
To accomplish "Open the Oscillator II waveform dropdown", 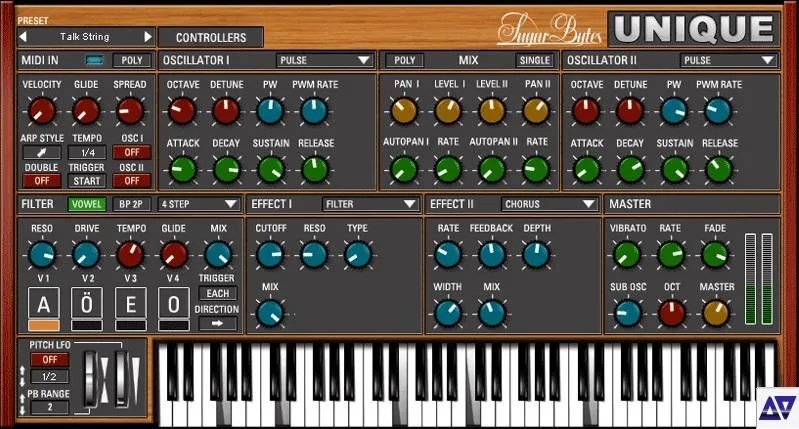I will [728, 60].
